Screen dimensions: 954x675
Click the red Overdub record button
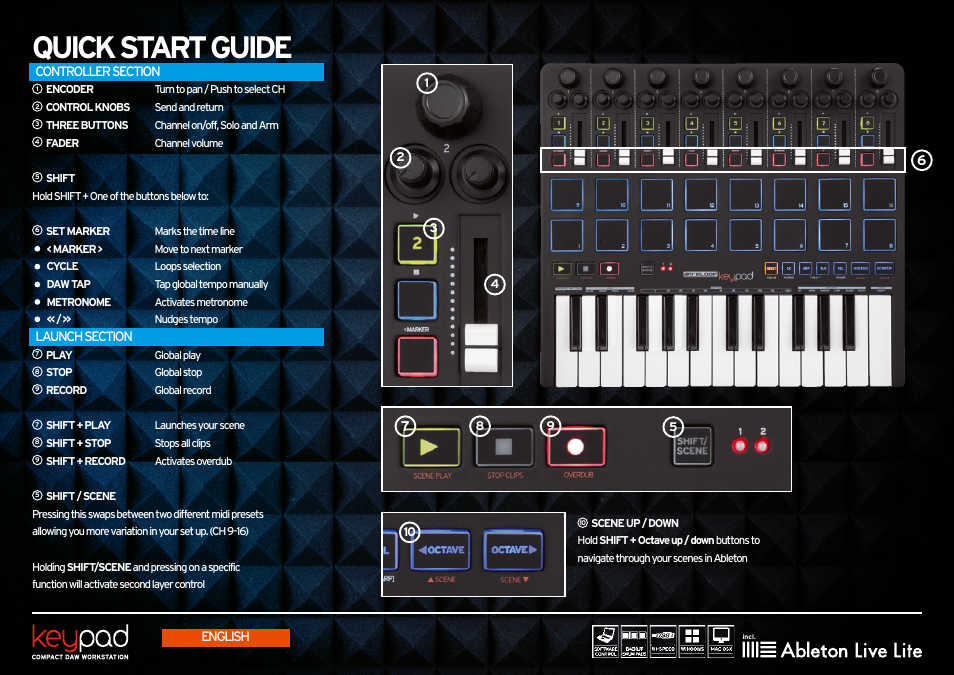click(576, 447)
